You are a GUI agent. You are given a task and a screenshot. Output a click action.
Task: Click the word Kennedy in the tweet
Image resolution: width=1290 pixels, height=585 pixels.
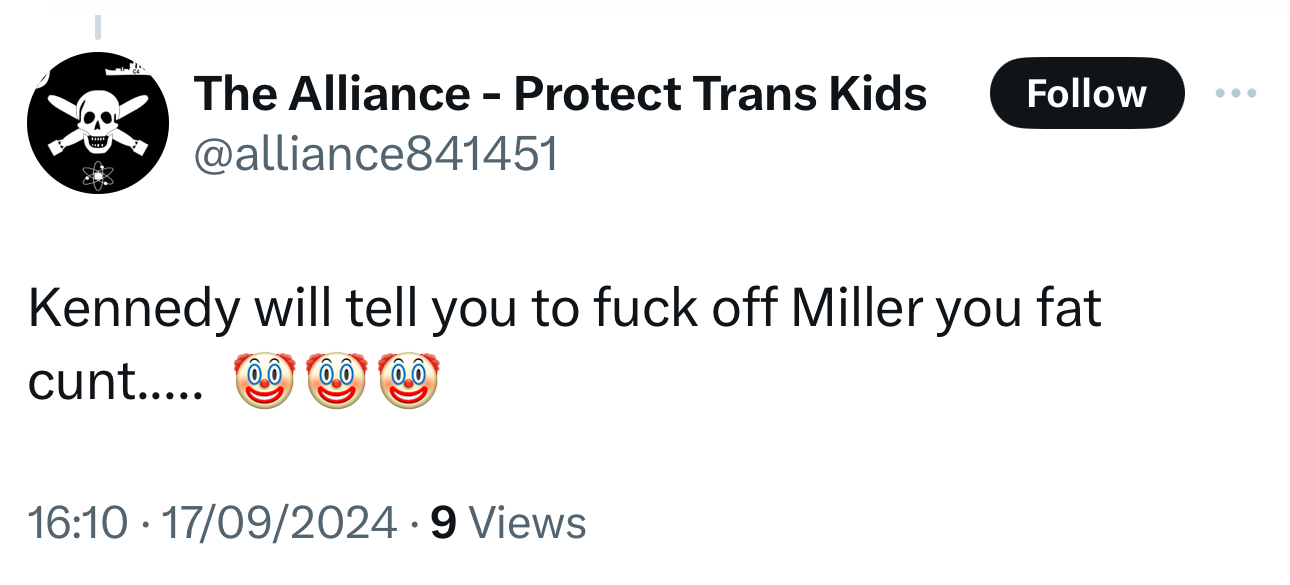tap(133, 310)
